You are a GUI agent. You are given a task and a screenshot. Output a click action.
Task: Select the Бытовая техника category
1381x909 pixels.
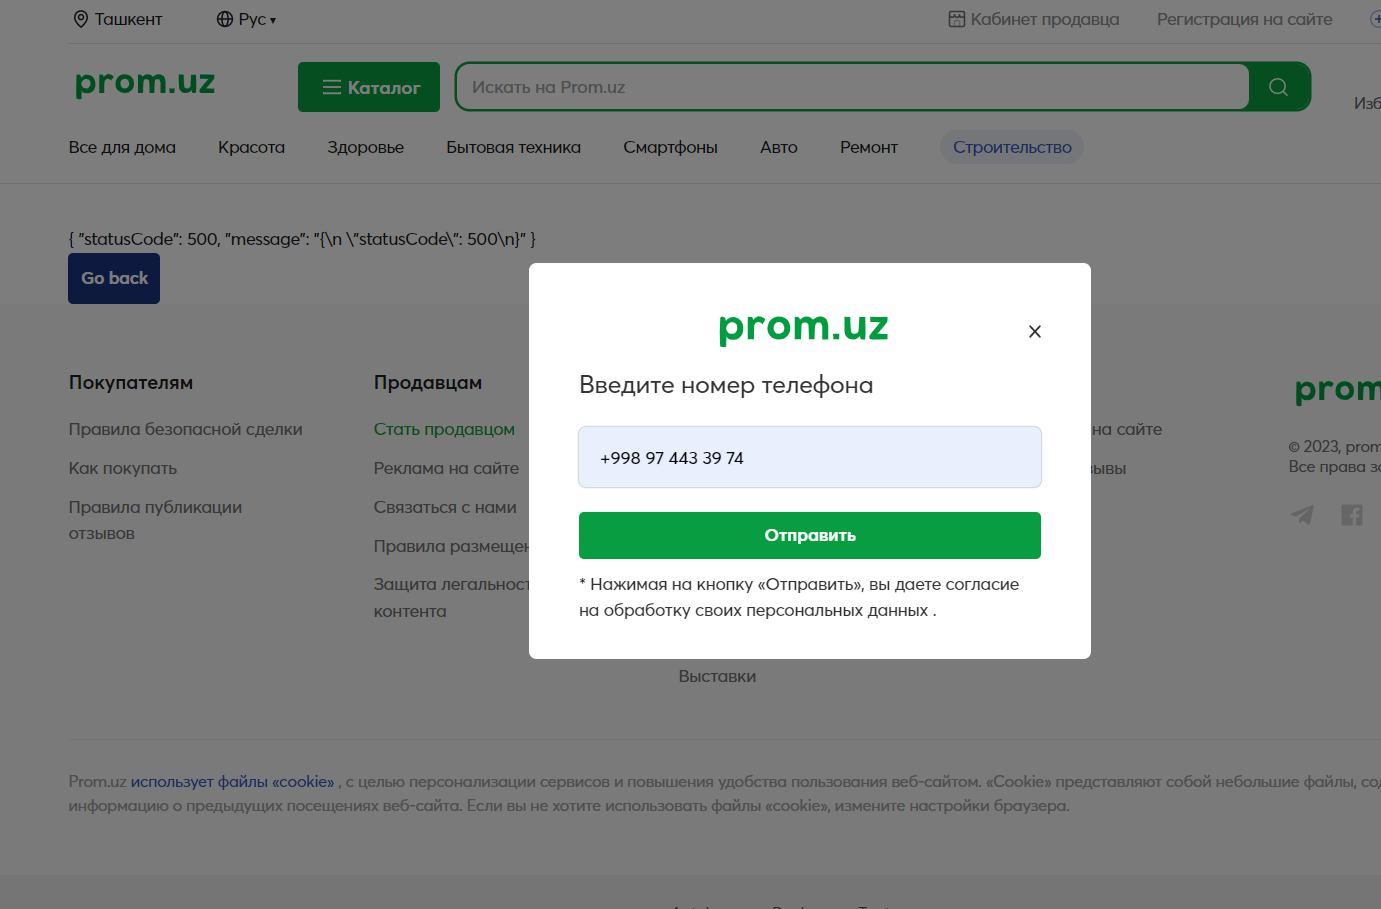[x=513, y=147]
